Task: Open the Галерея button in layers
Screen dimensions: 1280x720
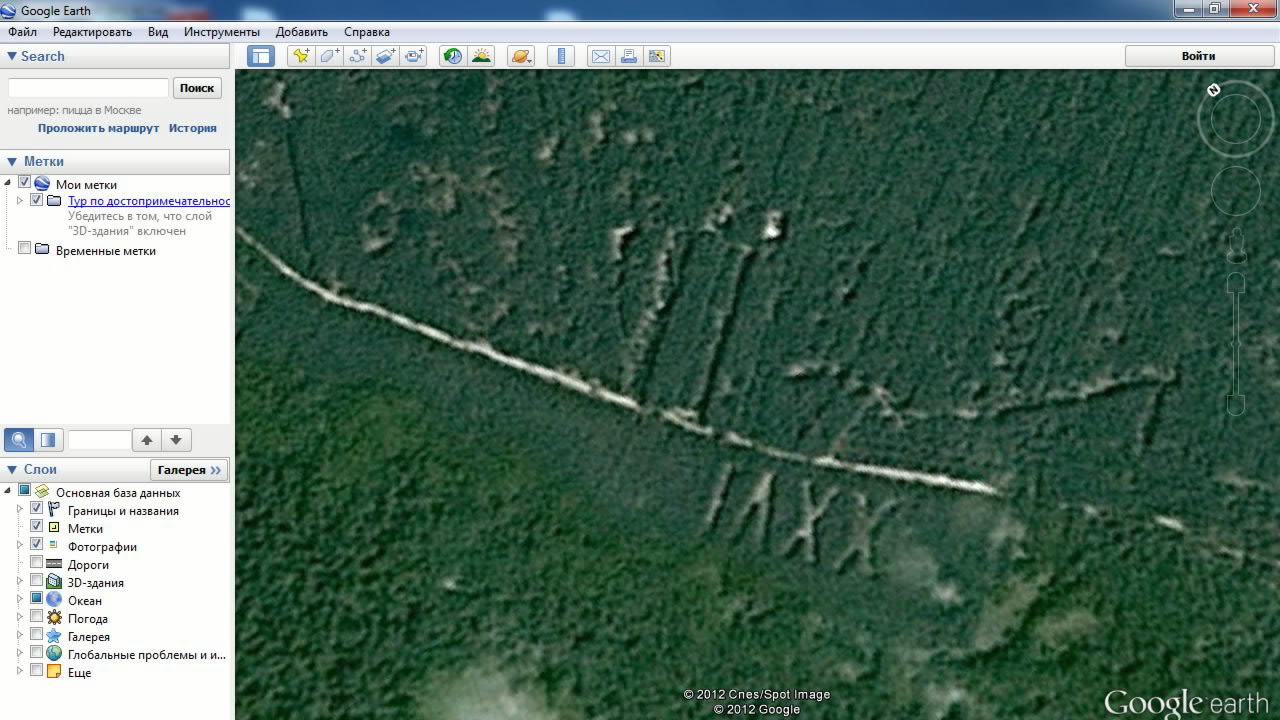Action: point(190,470)
